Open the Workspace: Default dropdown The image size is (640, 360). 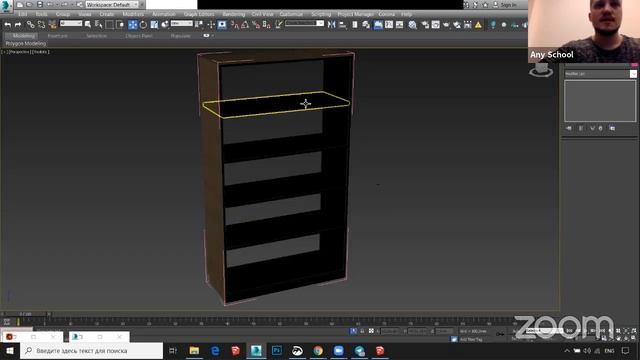point(112,4)
